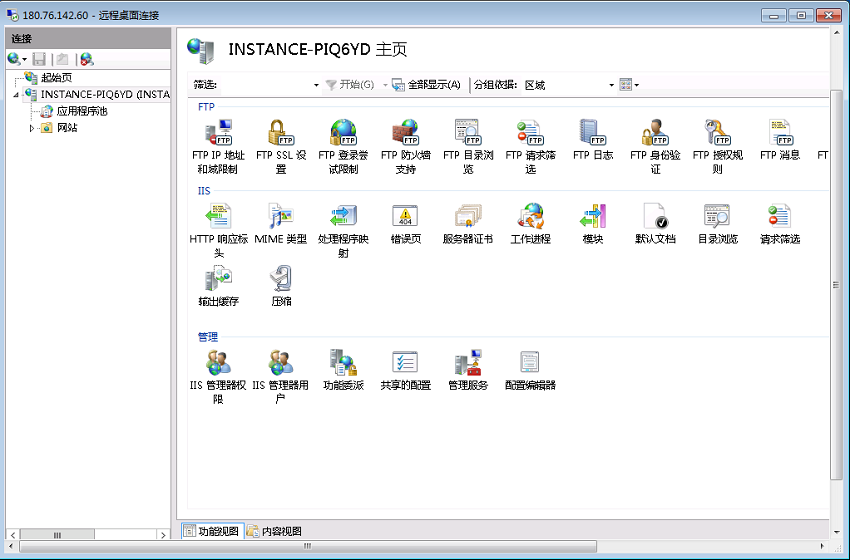This screenshot has width=850, height=560.
Task: Switch to 功能视图 tab
Action: point(212,531)
